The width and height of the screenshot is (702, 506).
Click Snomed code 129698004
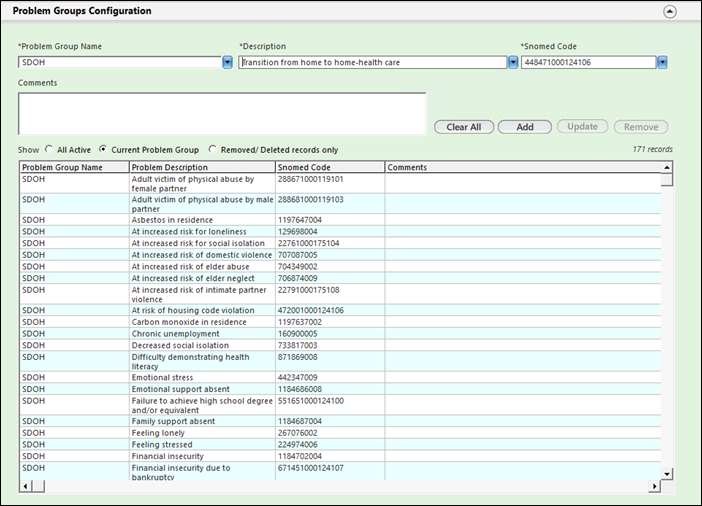click(x=297, y=232)
